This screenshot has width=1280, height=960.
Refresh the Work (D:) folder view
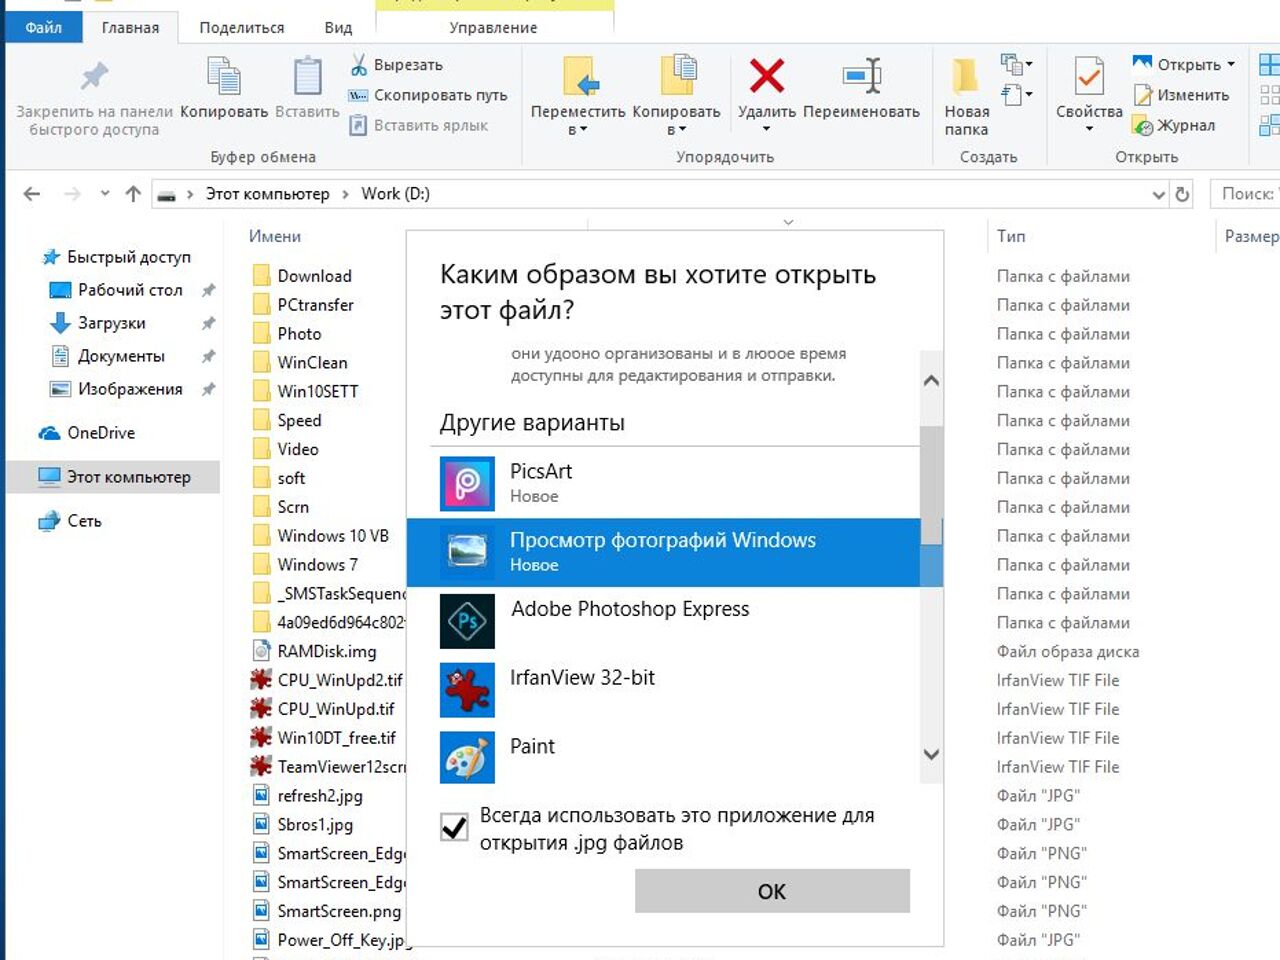click(1182, 194)
